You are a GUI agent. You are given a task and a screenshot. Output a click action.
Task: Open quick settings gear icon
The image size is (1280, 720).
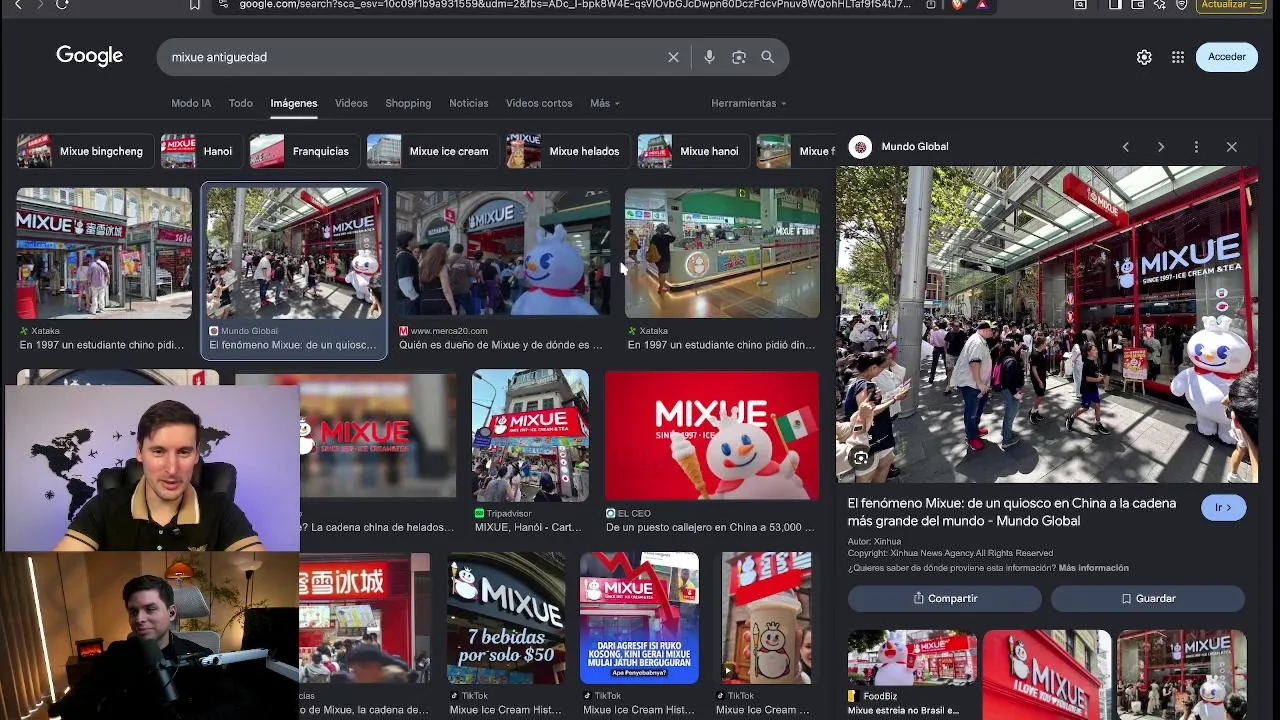click(x=1144, y=57)
